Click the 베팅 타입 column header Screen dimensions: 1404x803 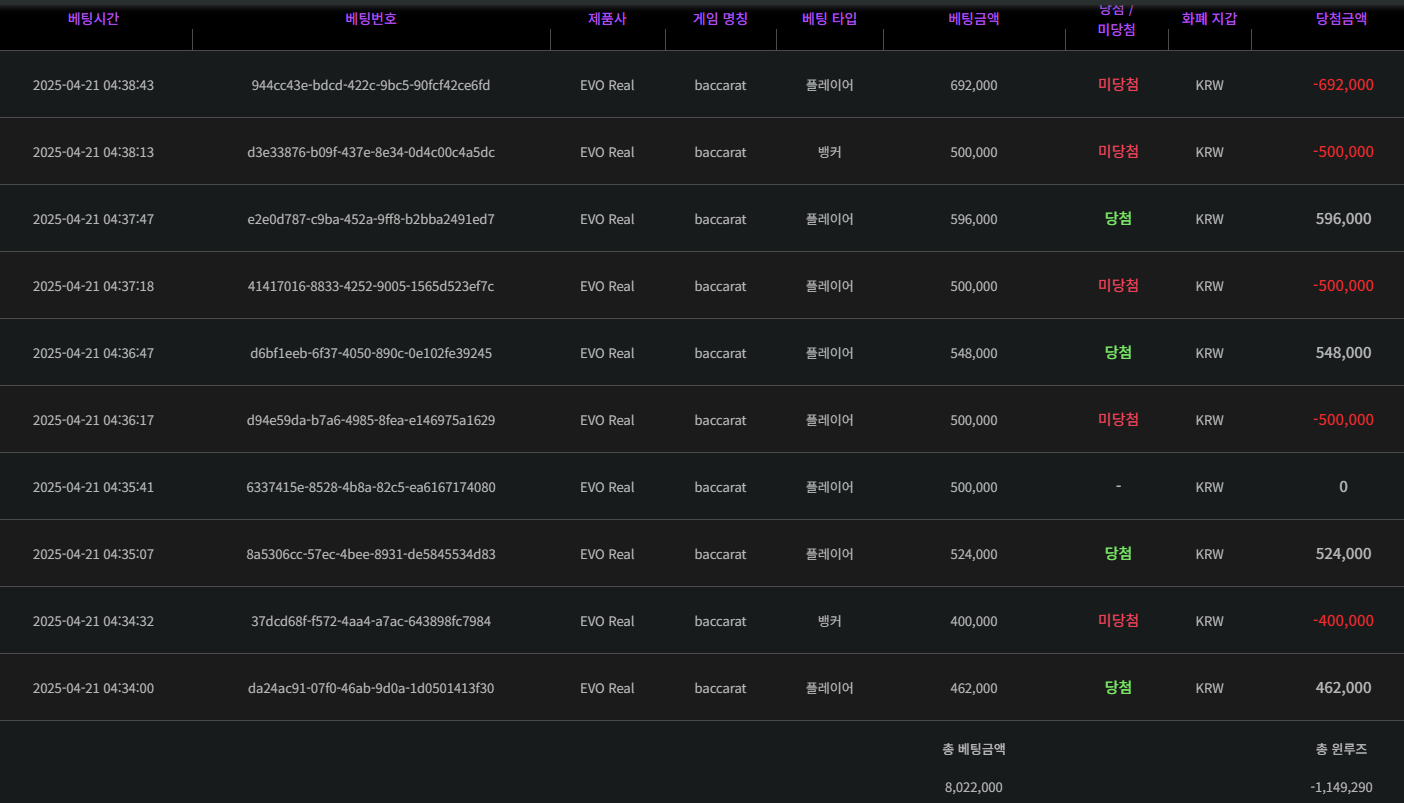point(829,19)
